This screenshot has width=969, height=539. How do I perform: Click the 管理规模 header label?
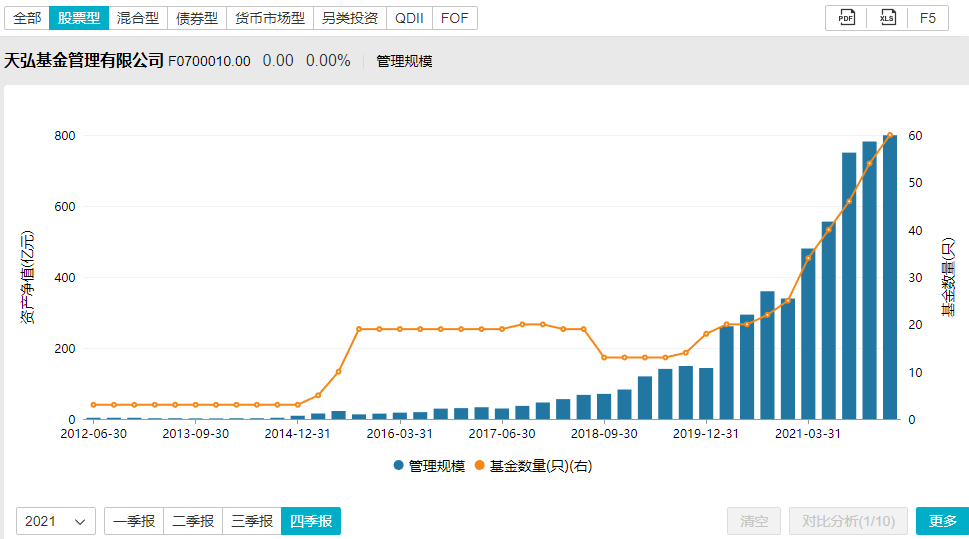click(404, 61)
